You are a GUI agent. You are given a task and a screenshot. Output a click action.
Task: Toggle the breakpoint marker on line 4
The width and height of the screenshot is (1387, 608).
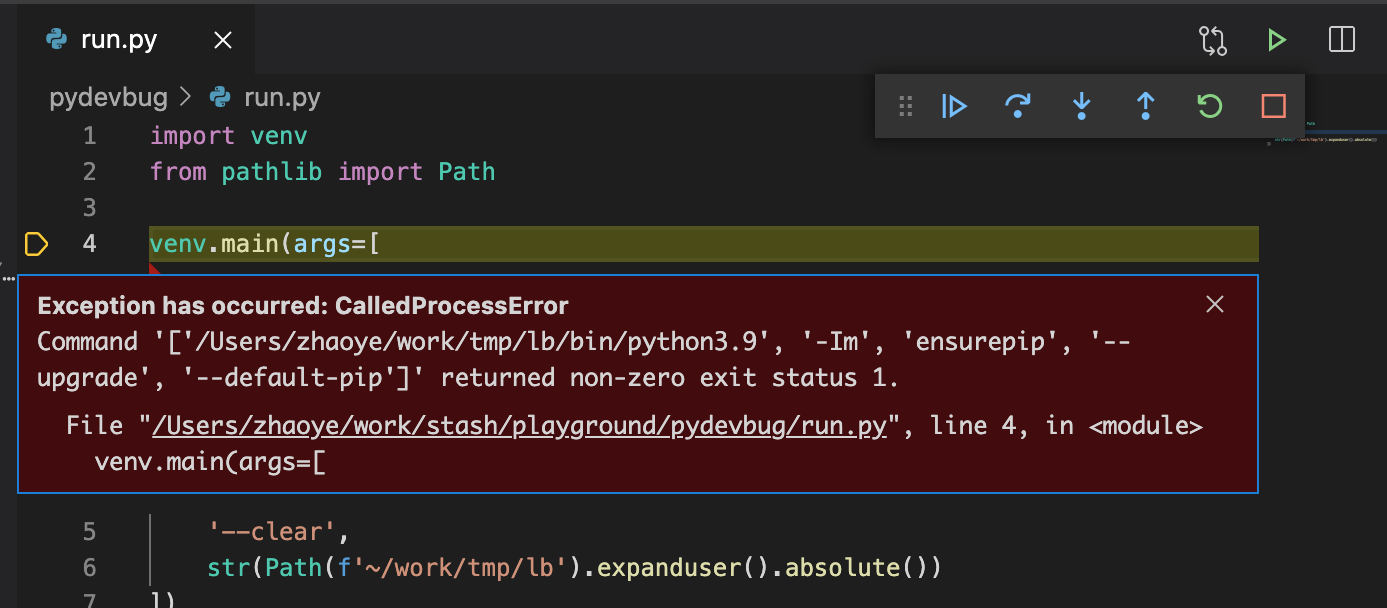36,243
